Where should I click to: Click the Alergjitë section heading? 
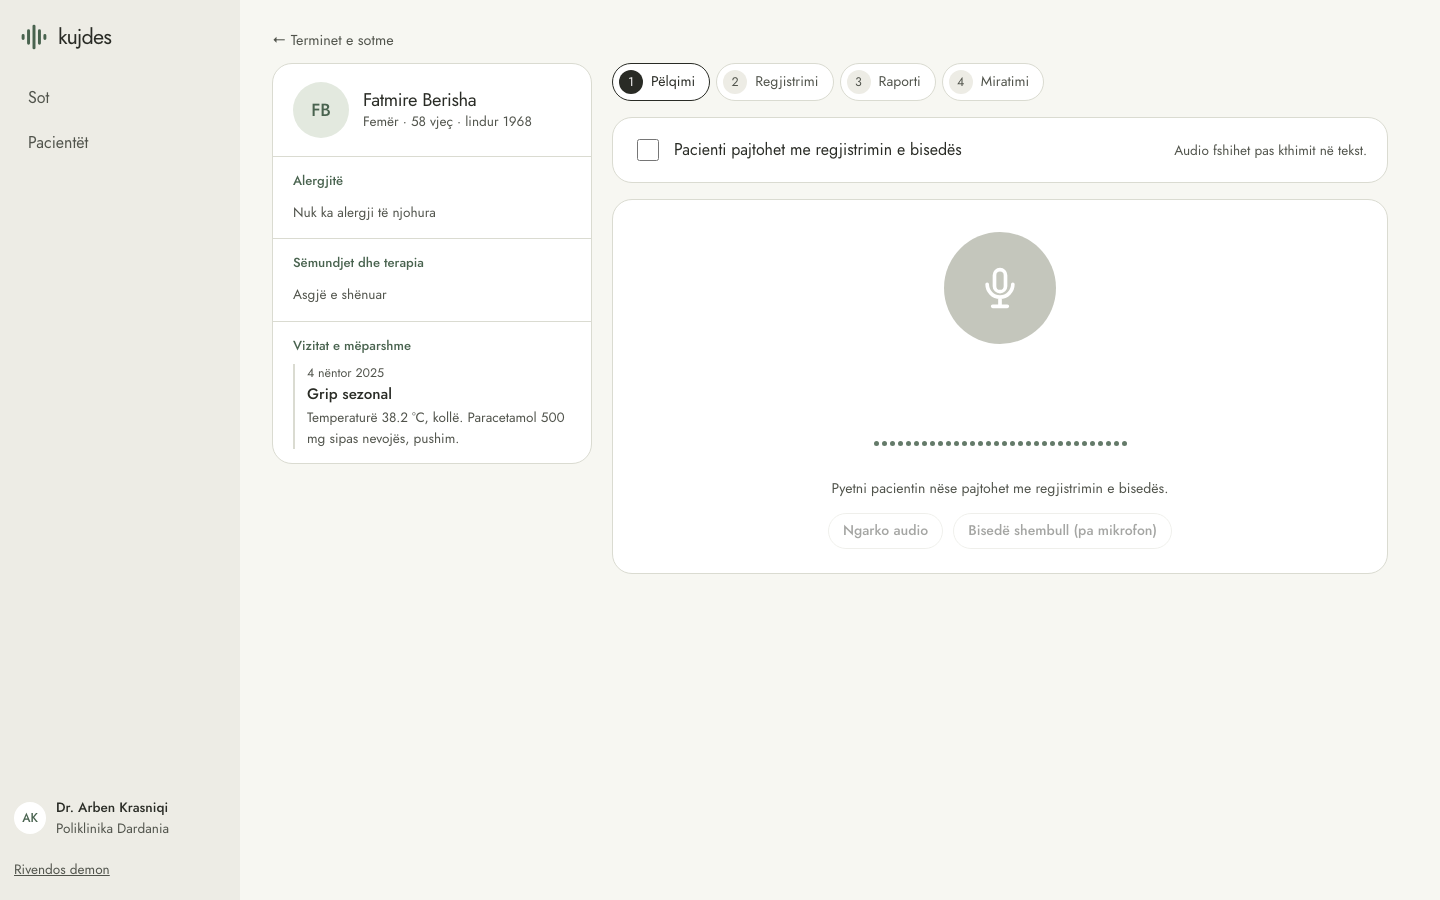(318, 181)
